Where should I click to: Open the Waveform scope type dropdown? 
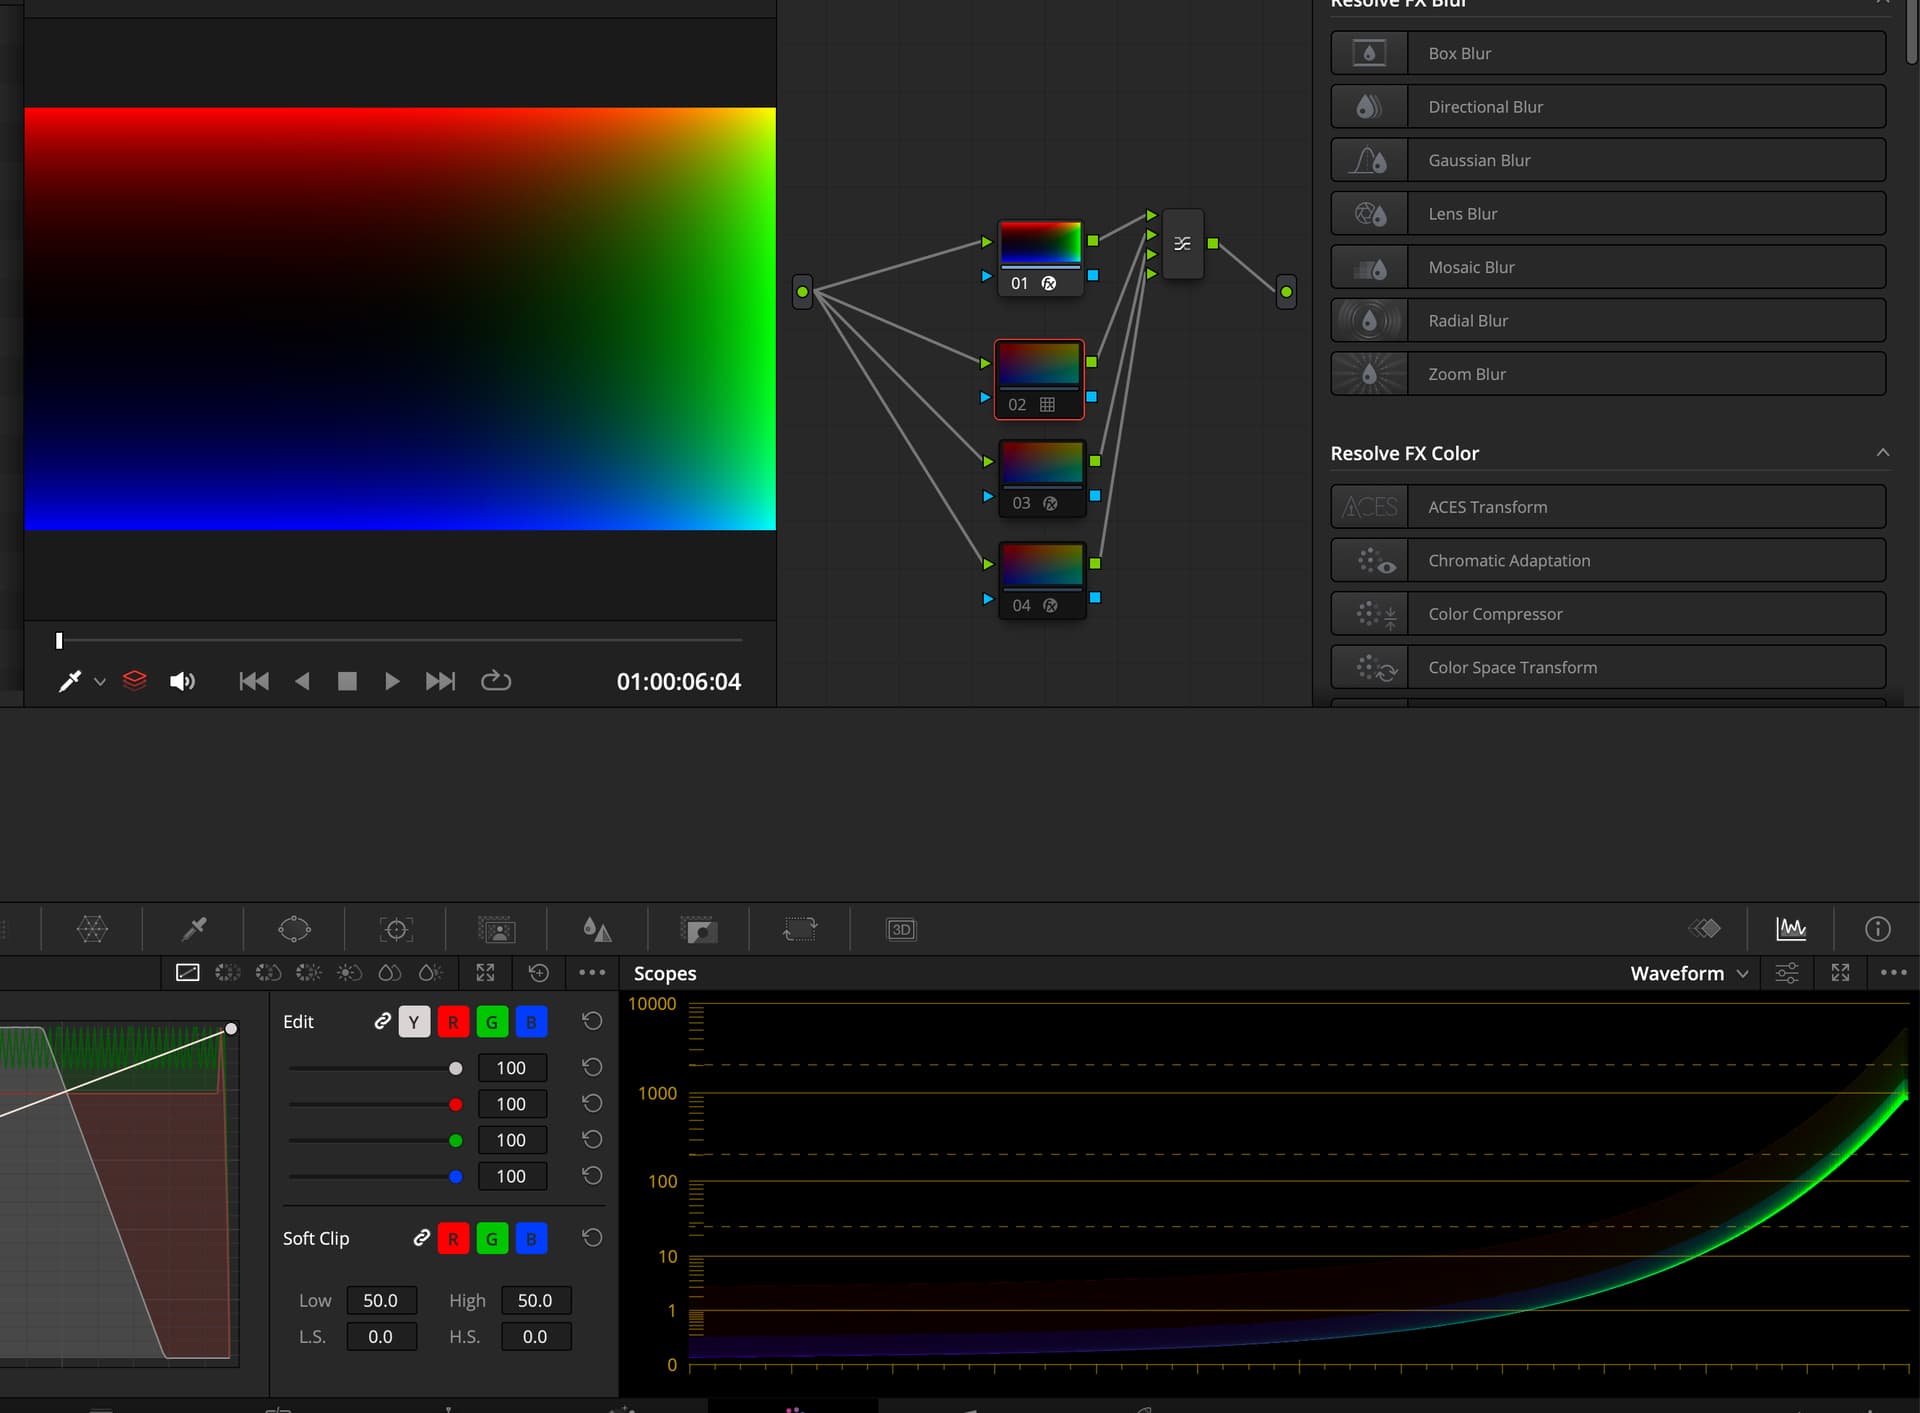point(1689,973)
